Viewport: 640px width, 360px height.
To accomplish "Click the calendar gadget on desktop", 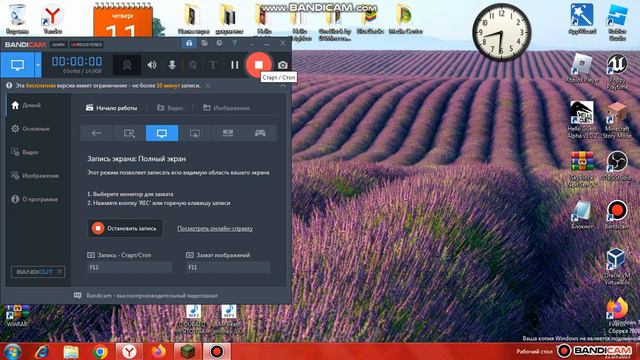I will [123, 20].
